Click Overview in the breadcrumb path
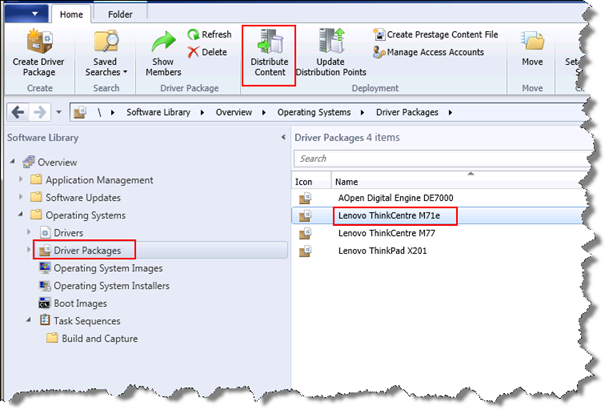 click(x=233, y=112)
